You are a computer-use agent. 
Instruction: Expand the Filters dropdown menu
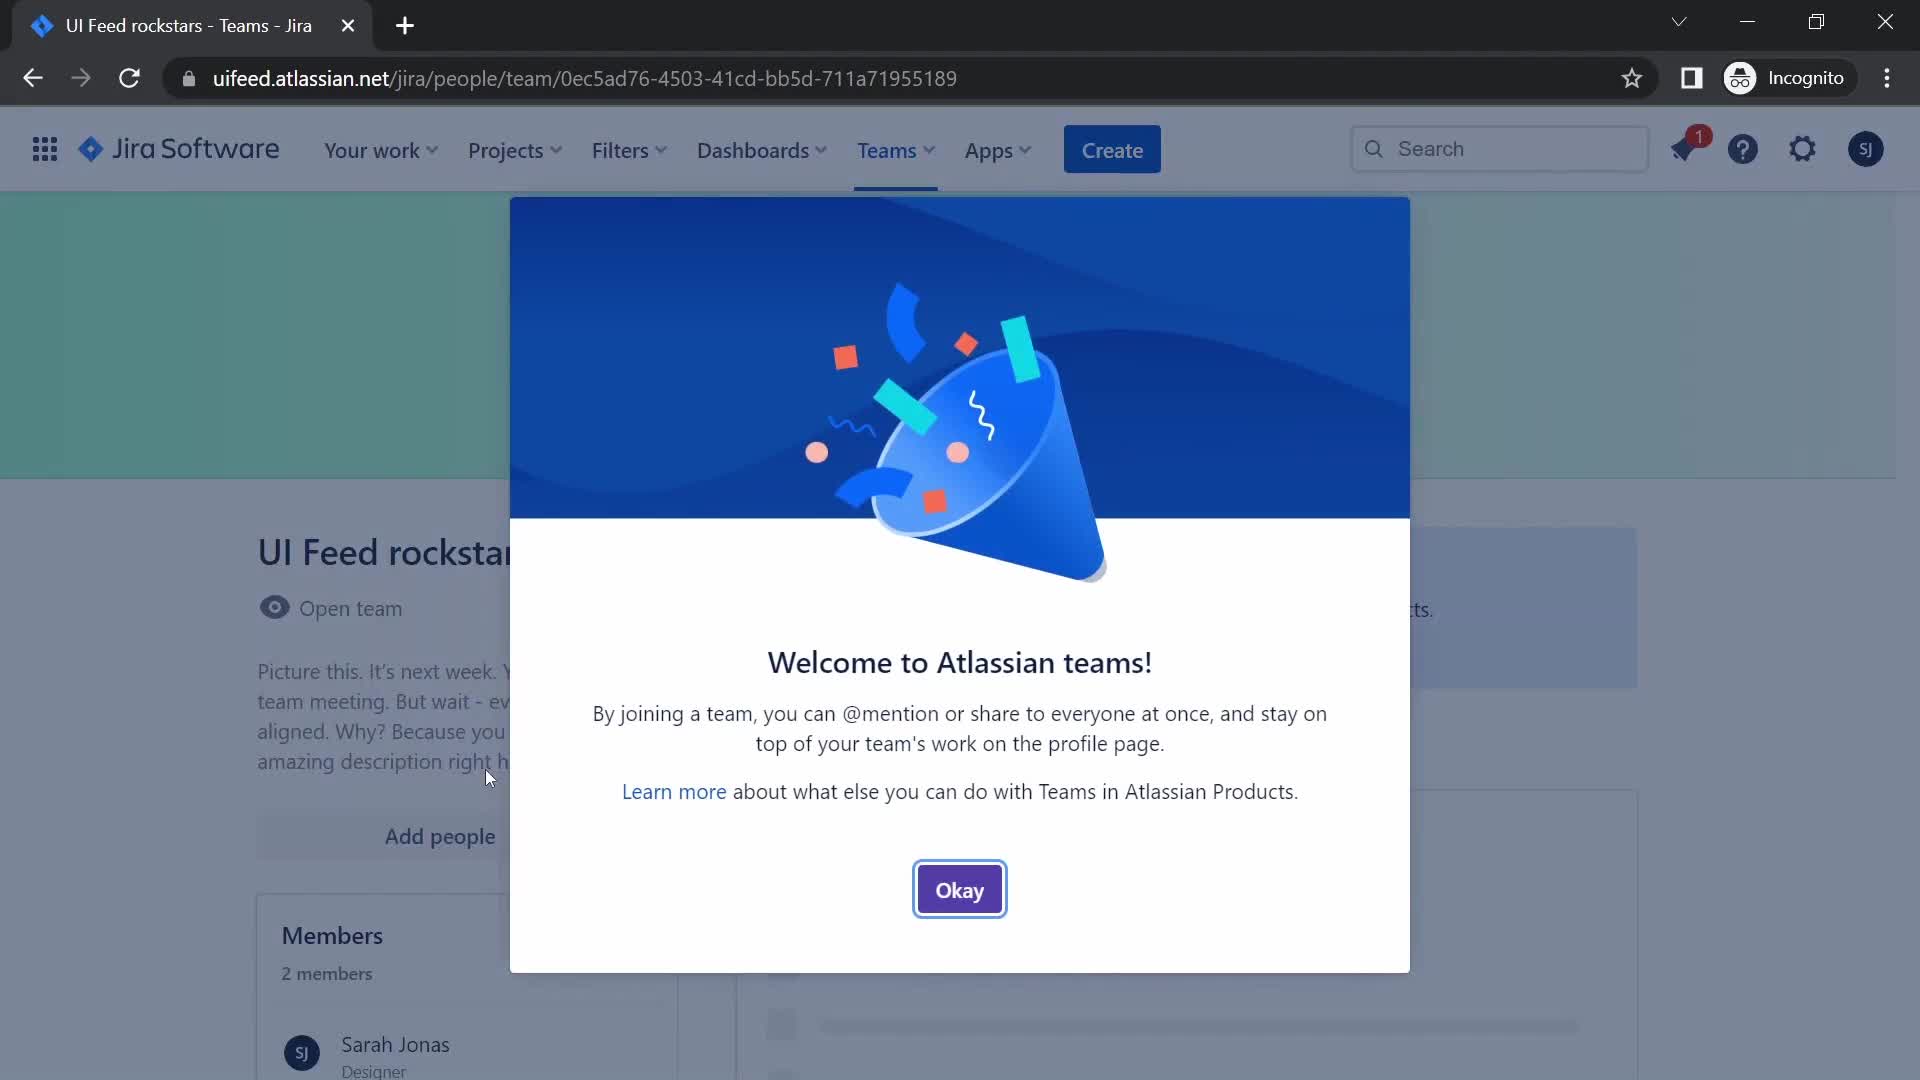[x=630, y=149]
